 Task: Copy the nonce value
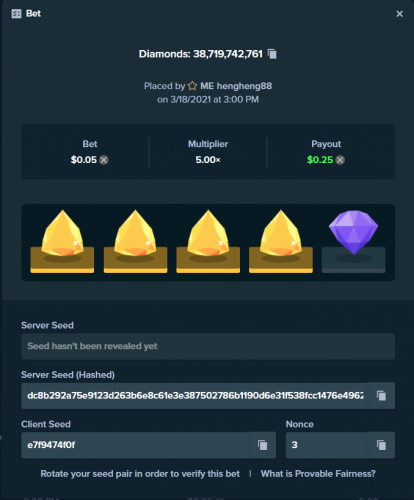point(381,445)
